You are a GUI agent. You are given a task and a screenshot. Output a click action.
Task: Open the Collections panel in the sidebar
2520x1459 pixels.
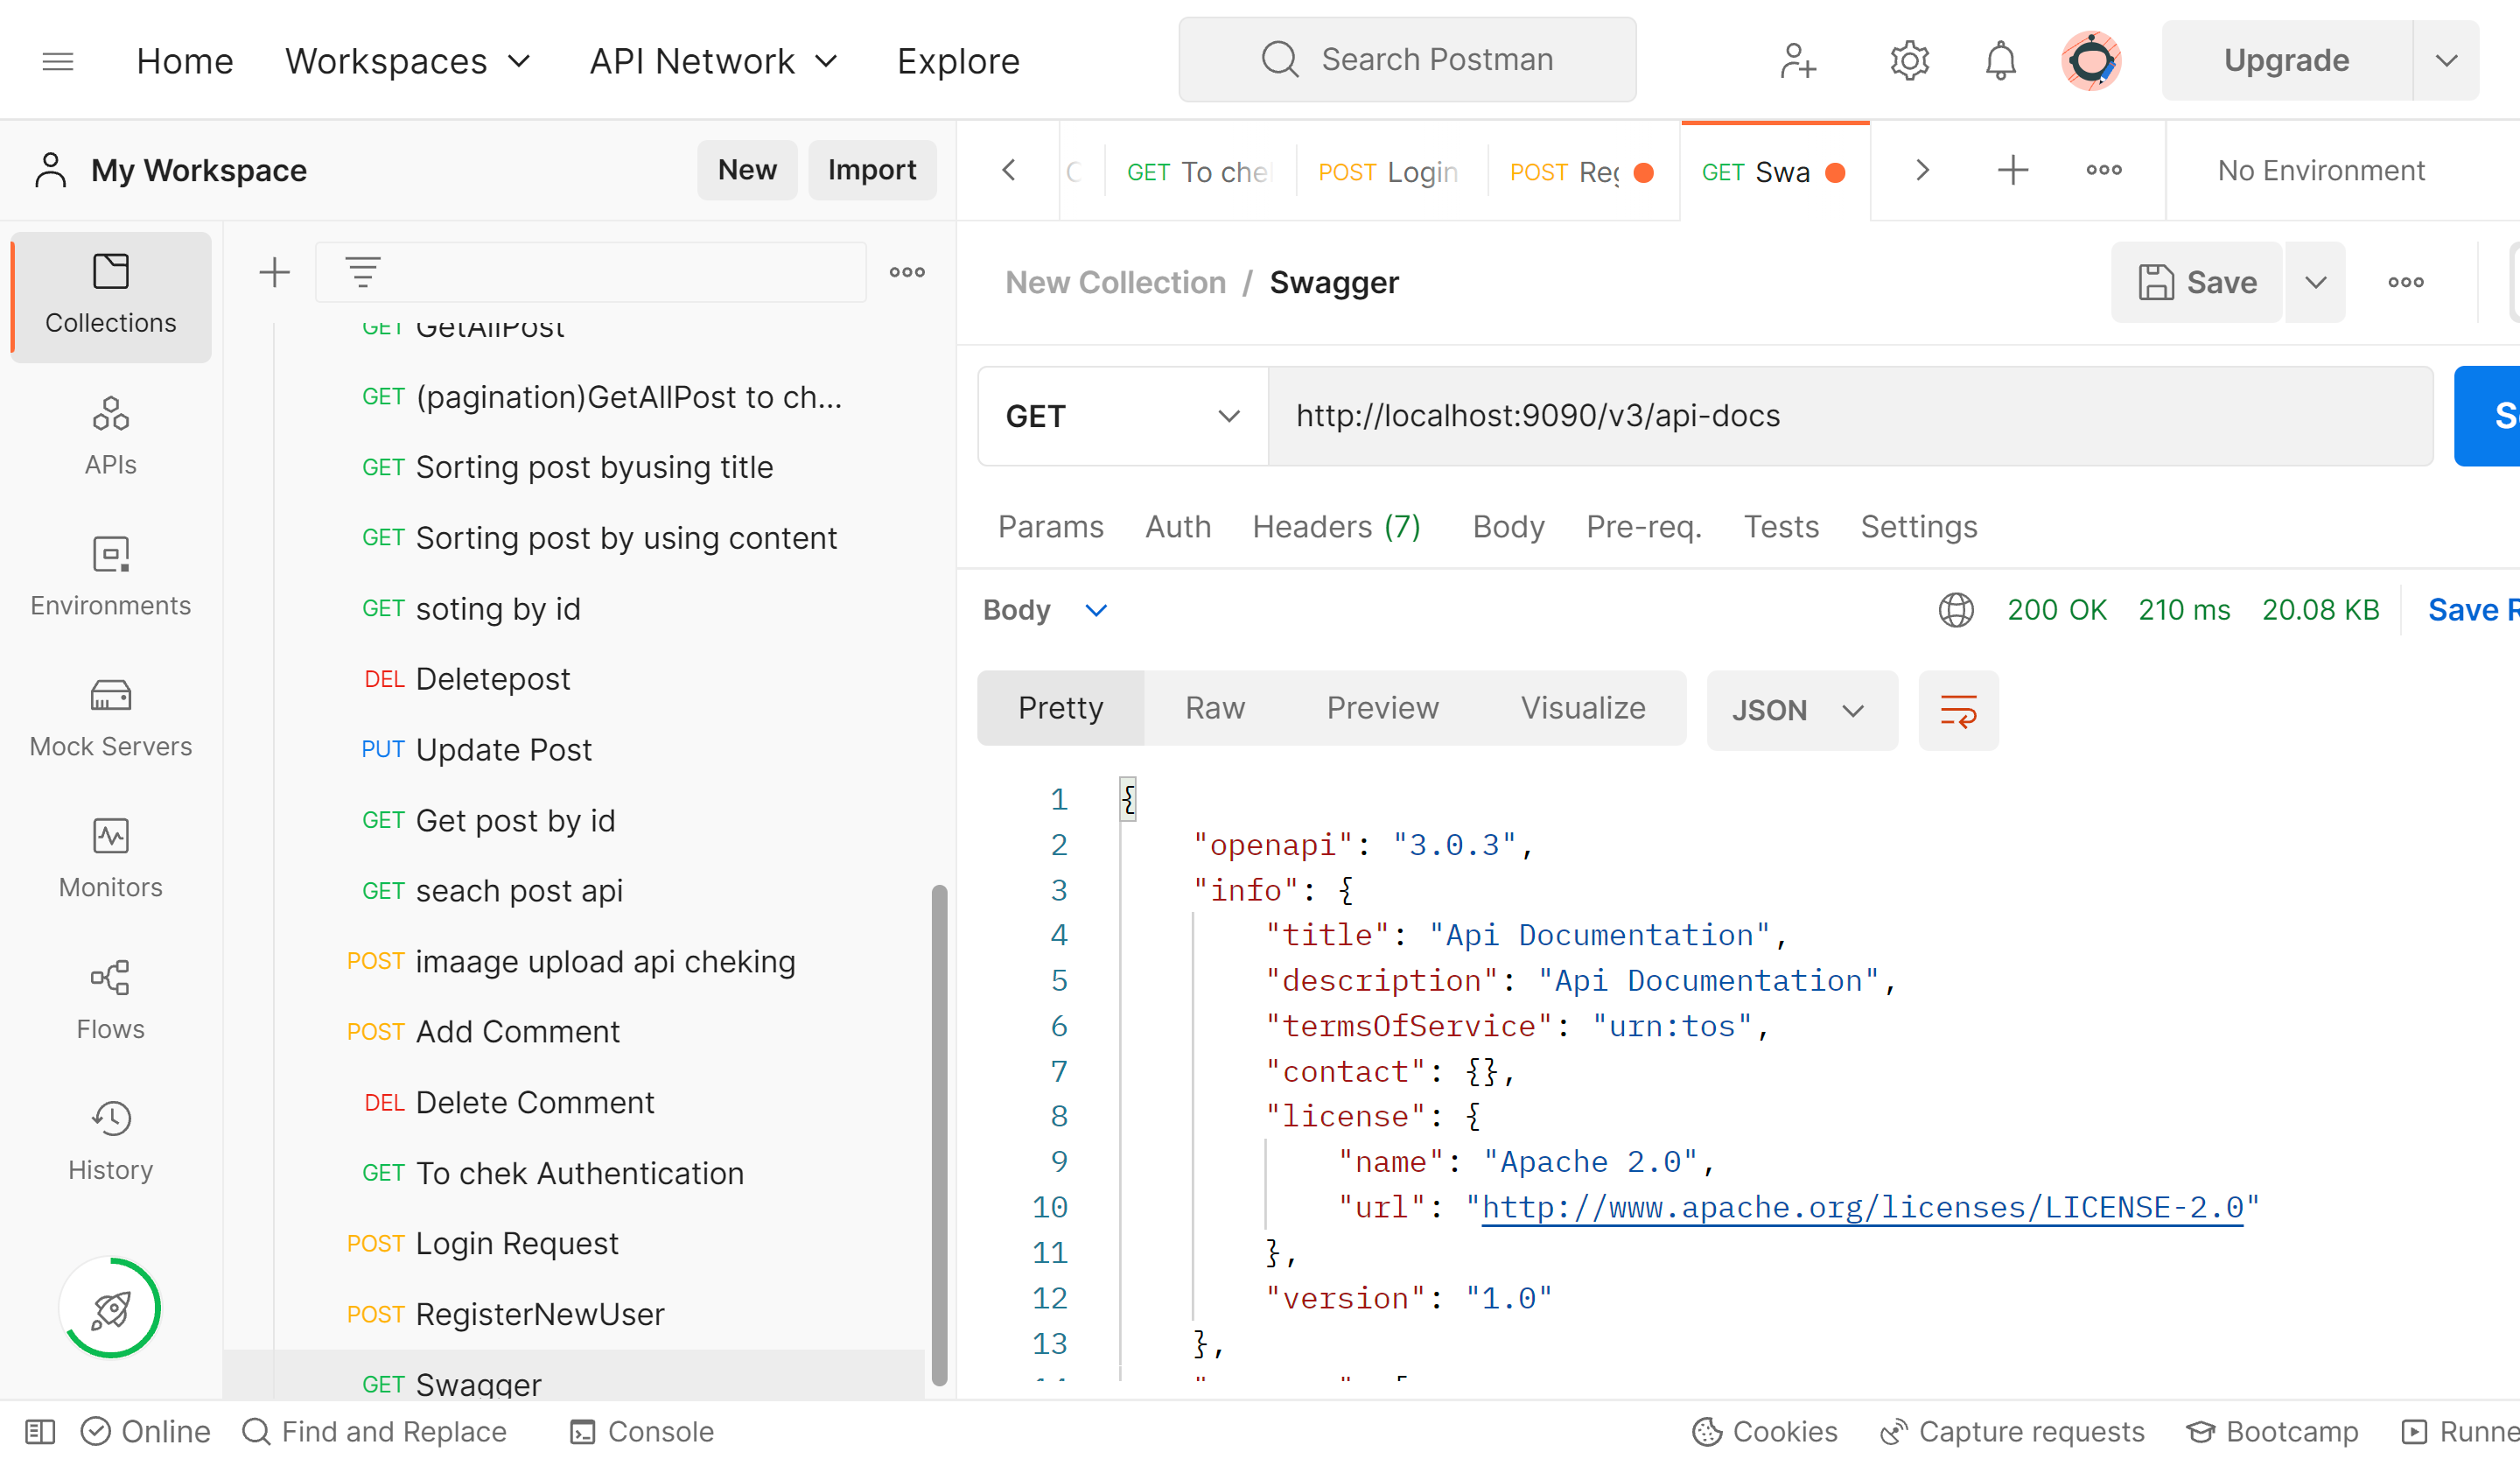110,296
